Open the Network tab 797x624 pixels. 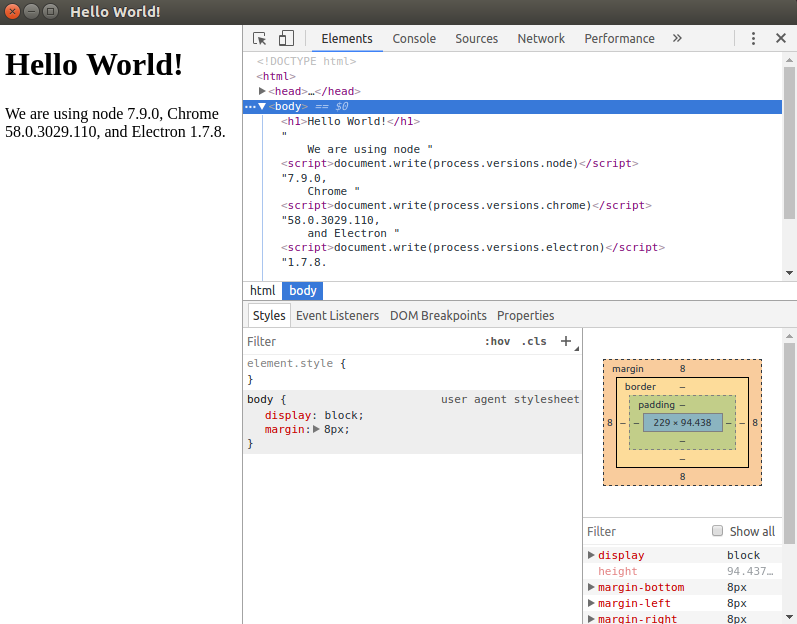(x=541, y=39)
